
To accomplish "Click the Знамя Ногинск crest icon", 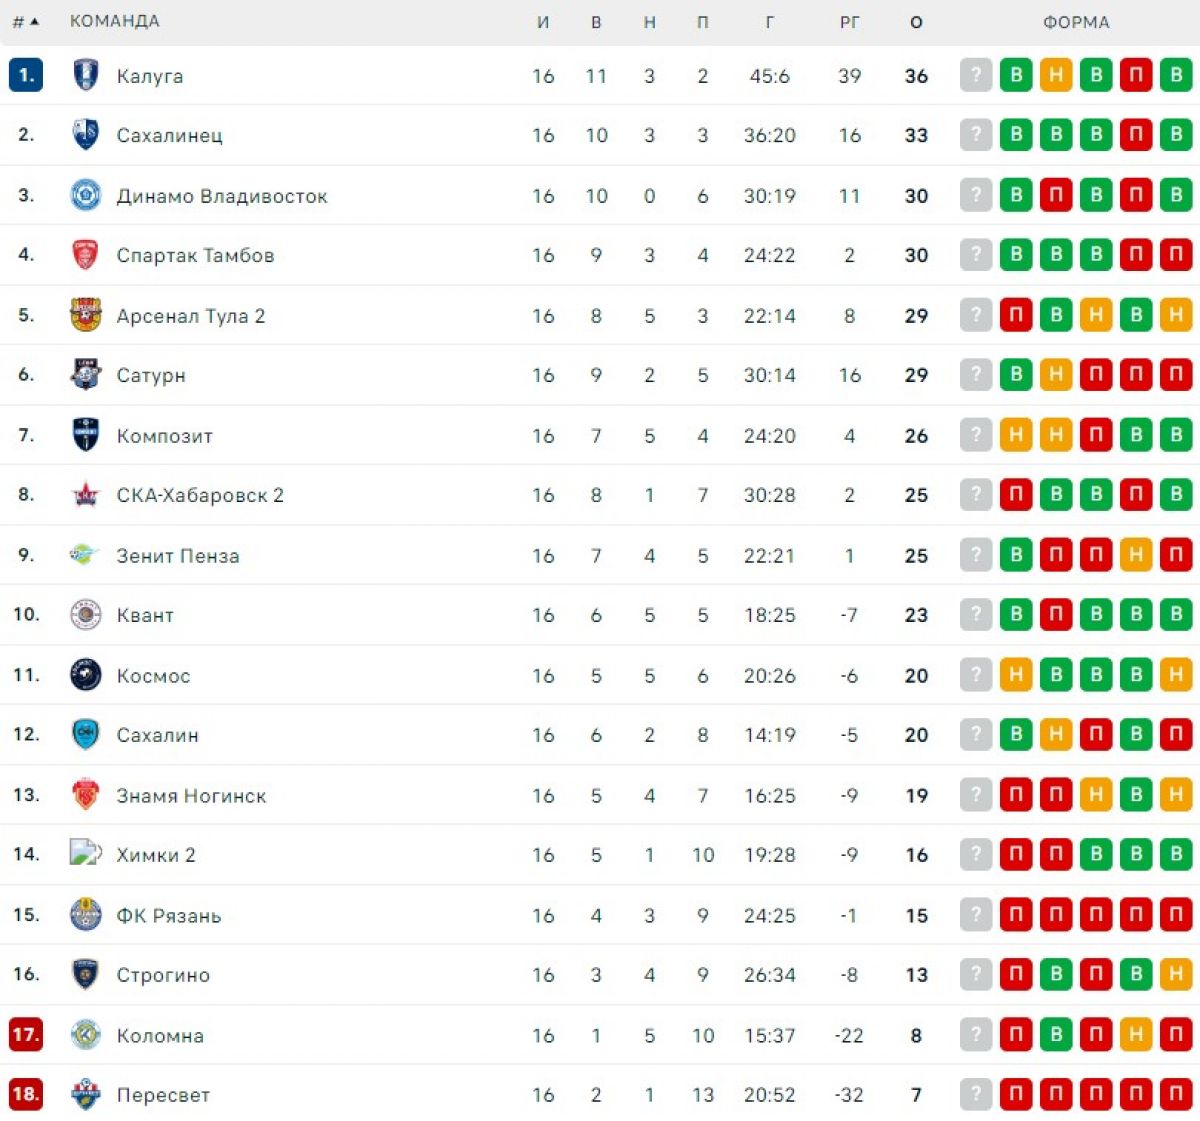I will [86, 795].
